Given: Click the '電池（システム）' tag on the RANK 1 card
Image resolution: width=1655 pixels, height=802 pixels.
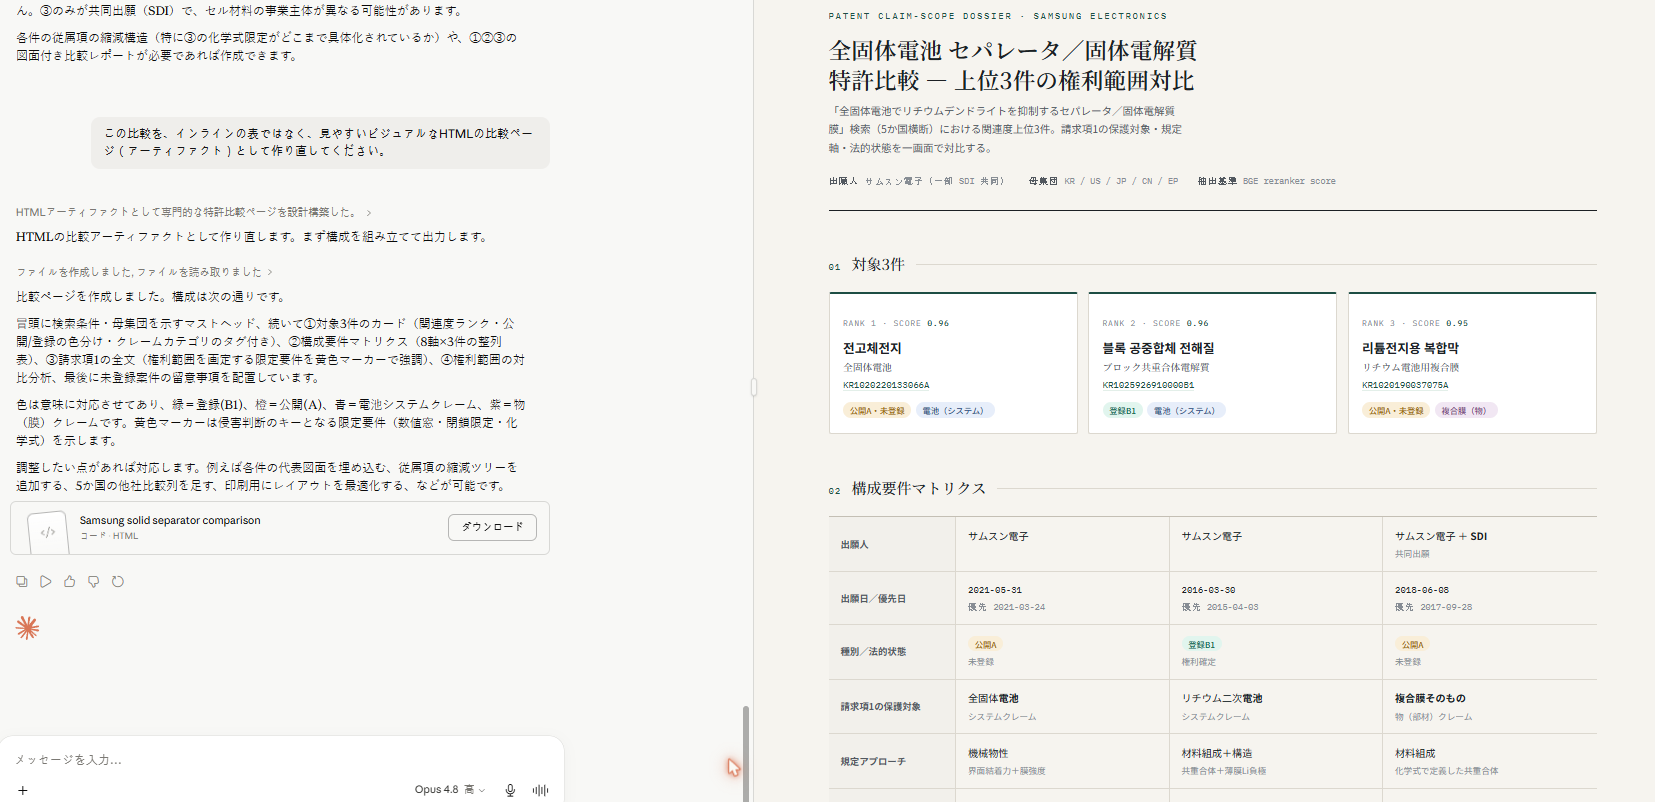Looking at the screenshot, I should coord(953,411).
